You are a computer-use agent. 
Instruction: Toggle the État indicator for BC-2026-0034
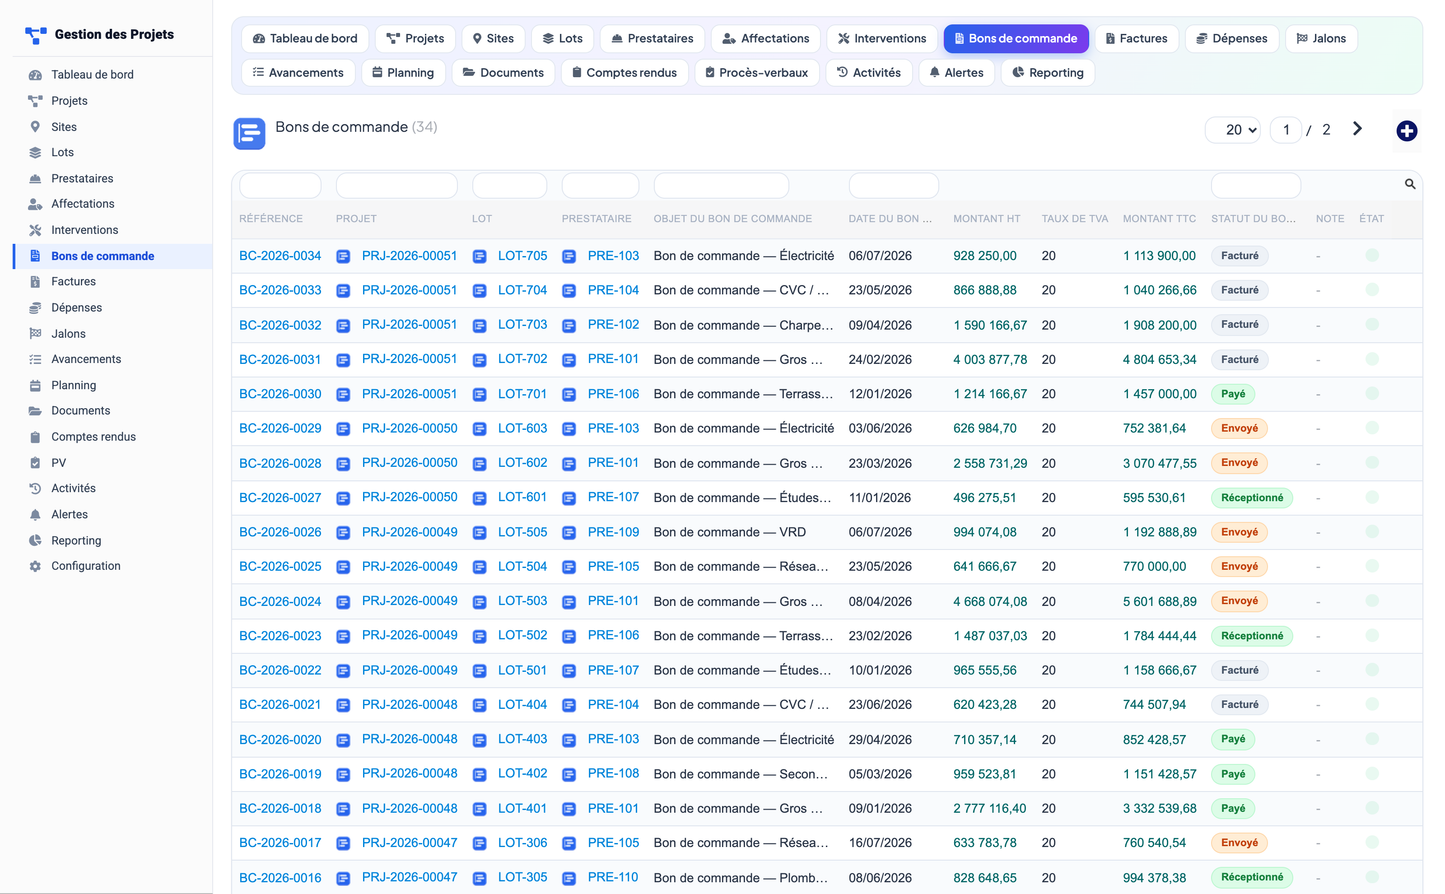[x=1372, y=256]
